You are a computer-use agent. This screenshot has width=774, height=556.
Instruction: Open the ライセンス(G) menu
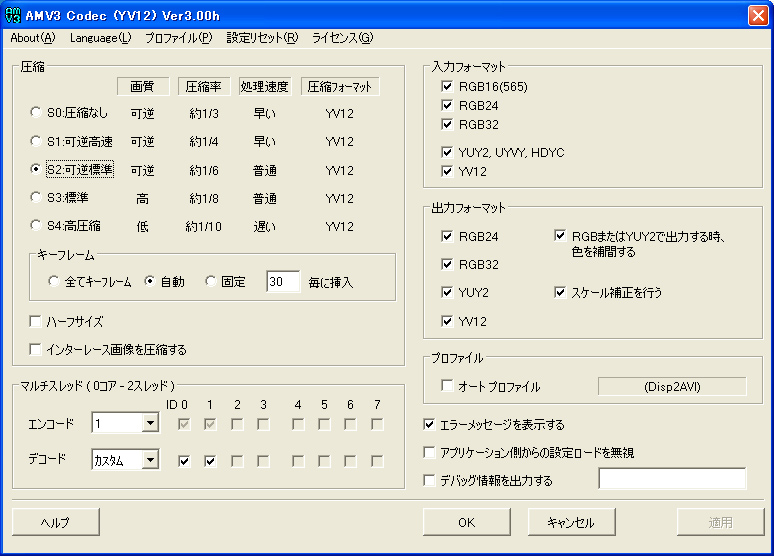(342, 38)
